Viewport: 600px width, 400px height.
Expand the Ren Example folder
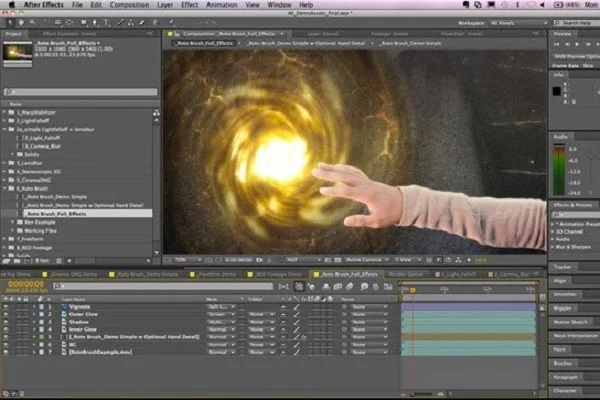[13, 222]
